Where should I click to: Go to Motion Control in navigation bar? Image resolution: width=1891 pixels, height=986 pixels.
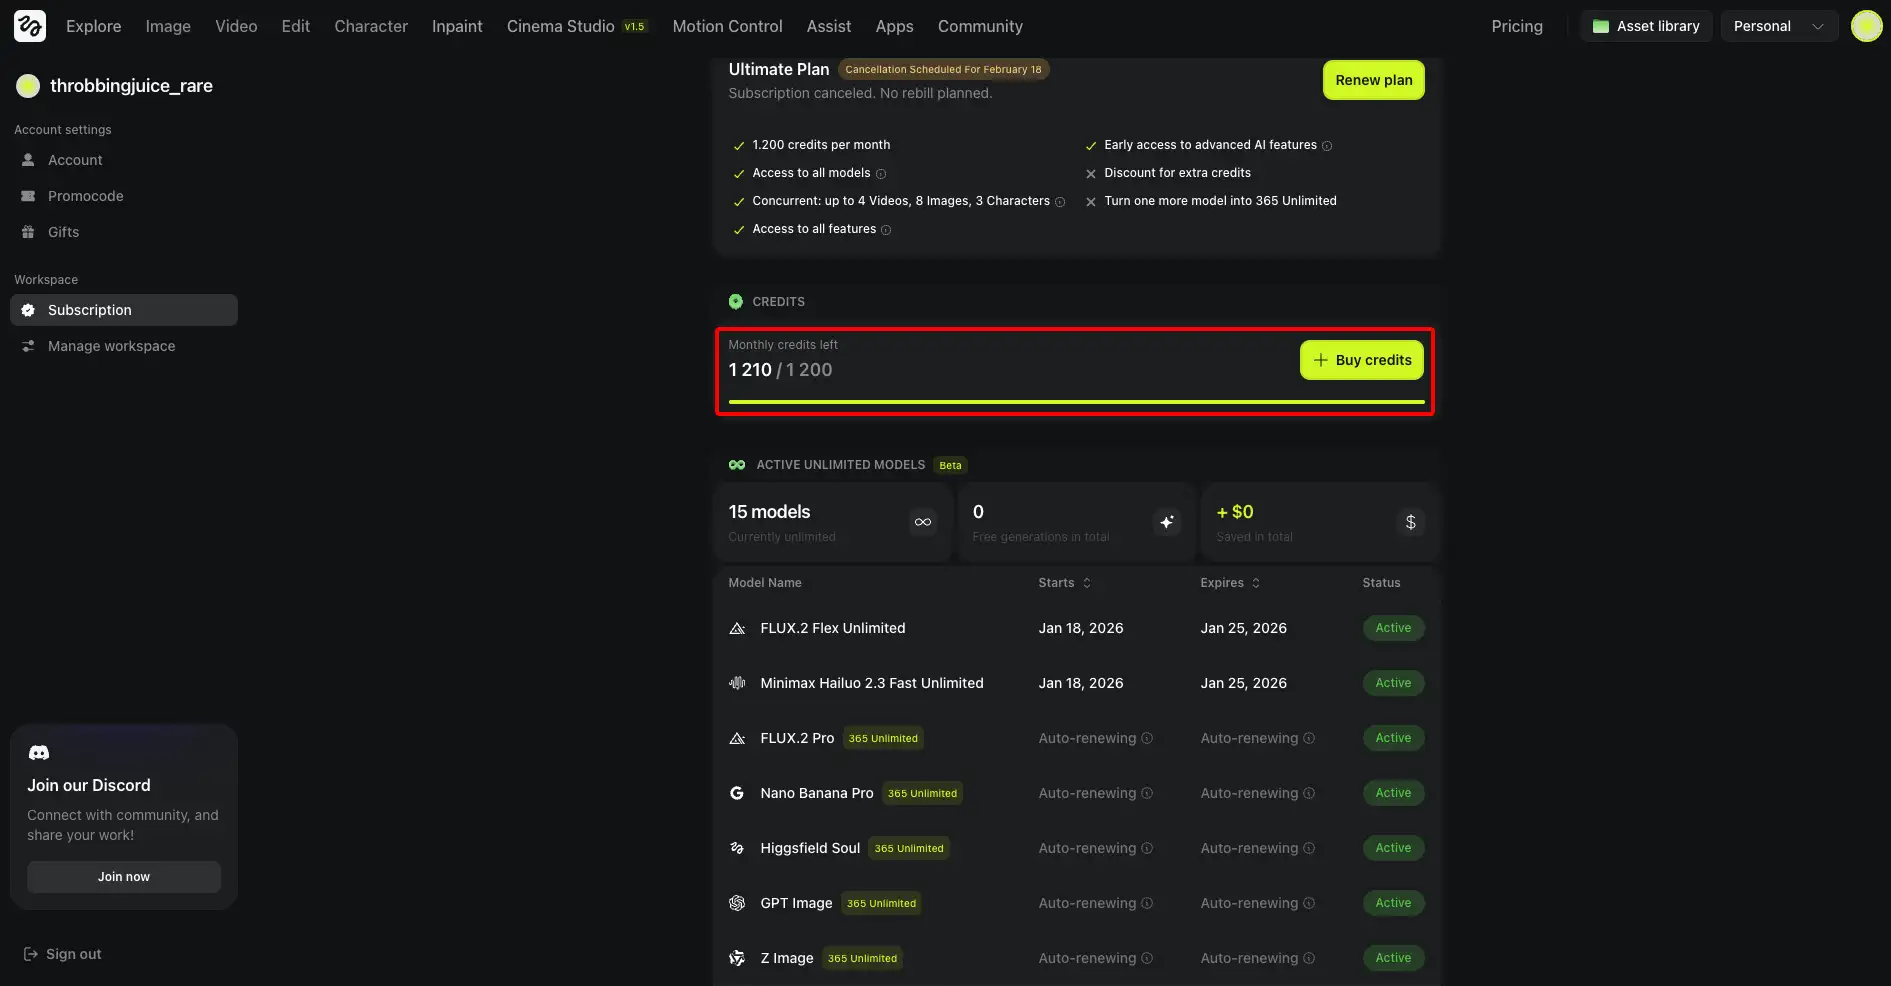[x=727, y=26]
